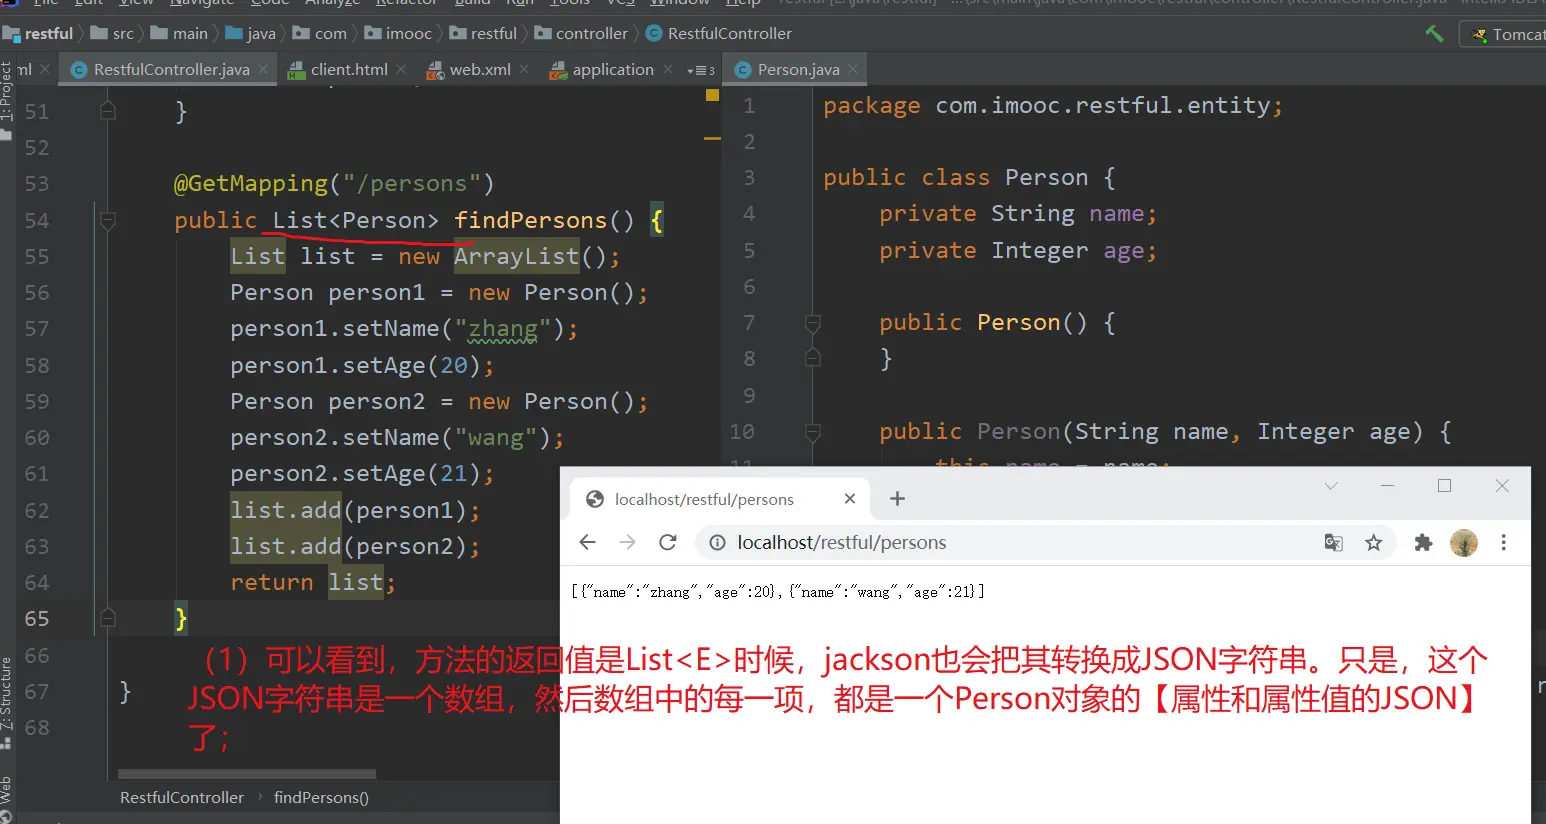Reload the localhost/restful/persons page
Viewport: 1546px width, 824px height.
click(668, 542)
